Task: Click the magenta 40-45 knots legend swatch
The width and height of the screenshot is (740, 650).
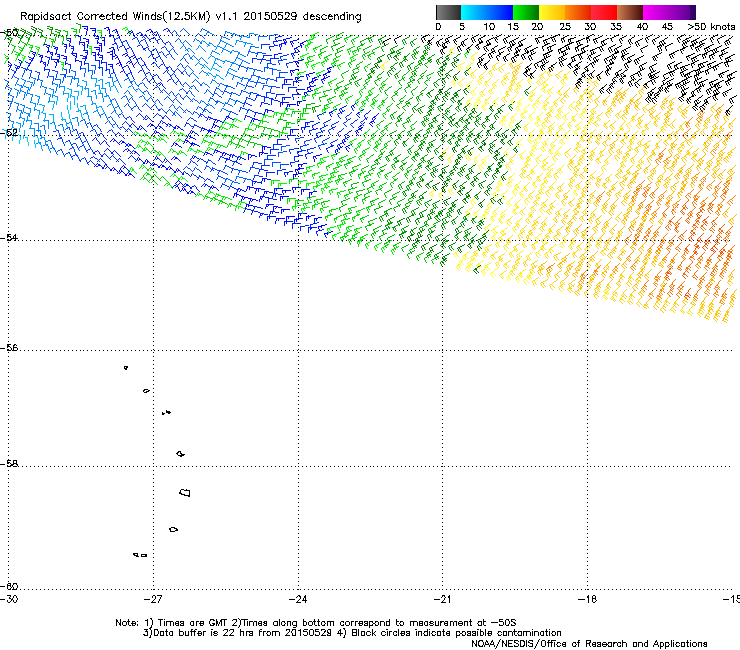Action: [656, 12]
